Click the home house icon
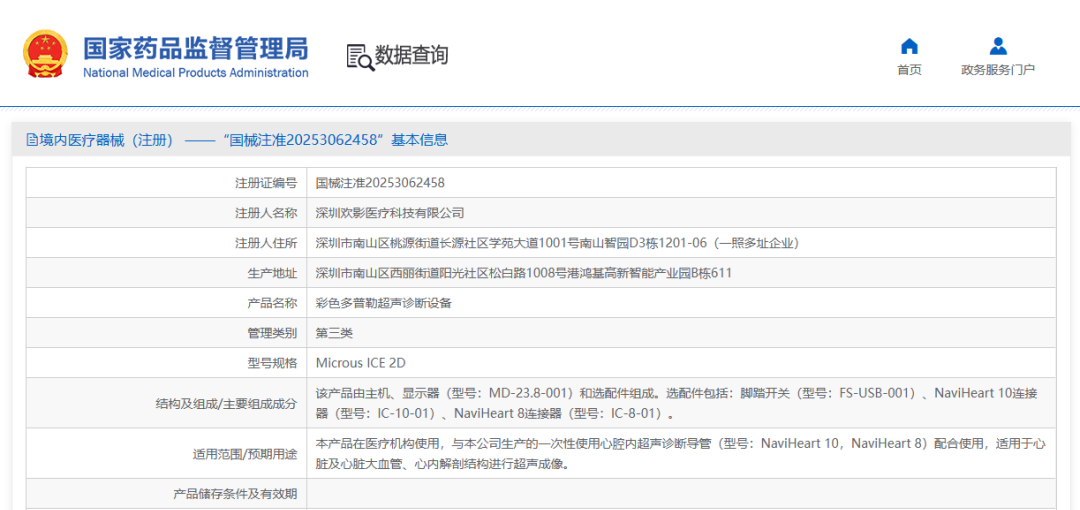Viewport: 1080px width, 510px height. (x=909, y=46)
